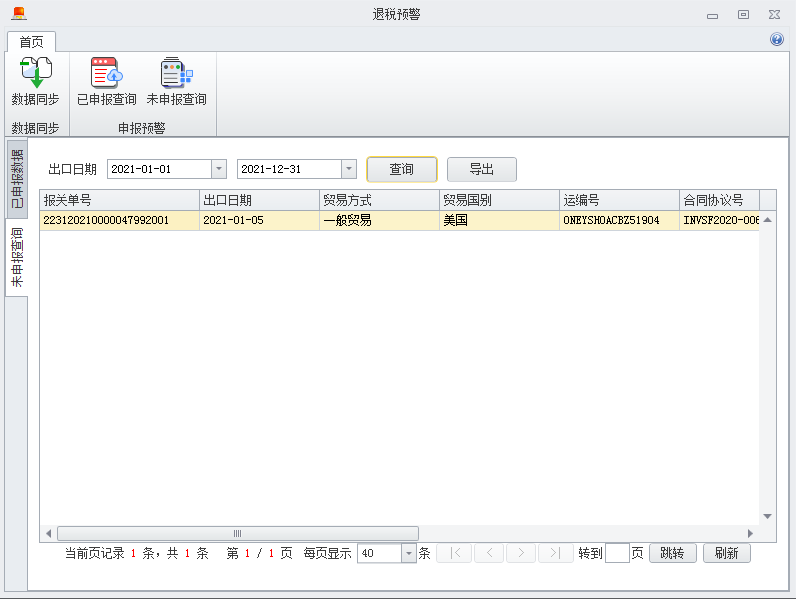This screenshot has height=599, width=796.
Task: Sort by the 报关单号 column header
Action: [x=119, y=200]
